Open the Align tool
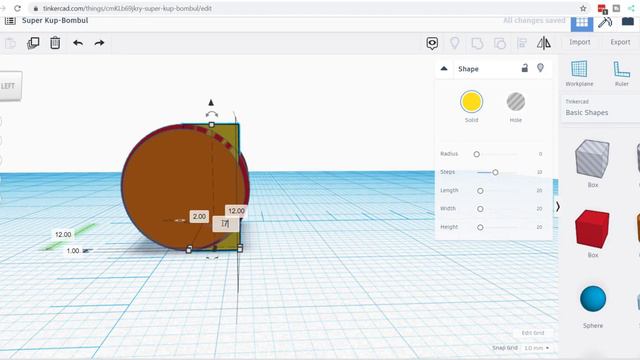 [522, 43]
